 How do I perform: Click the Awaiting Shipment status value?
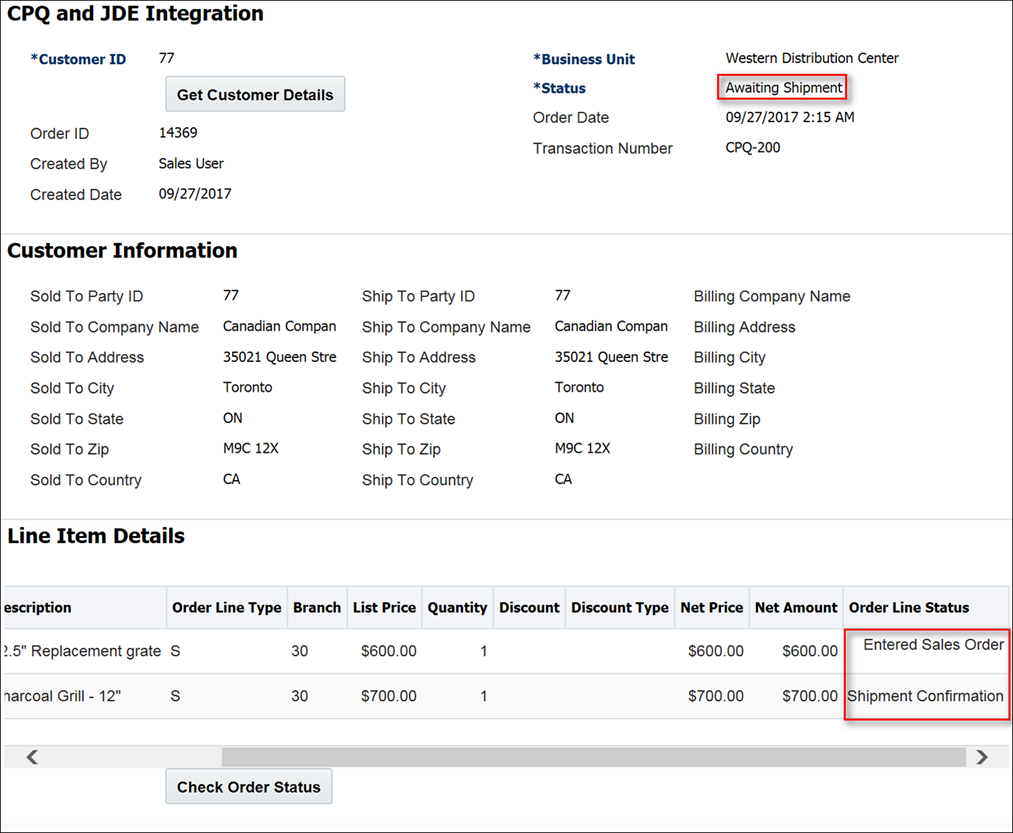click(783, 88)
